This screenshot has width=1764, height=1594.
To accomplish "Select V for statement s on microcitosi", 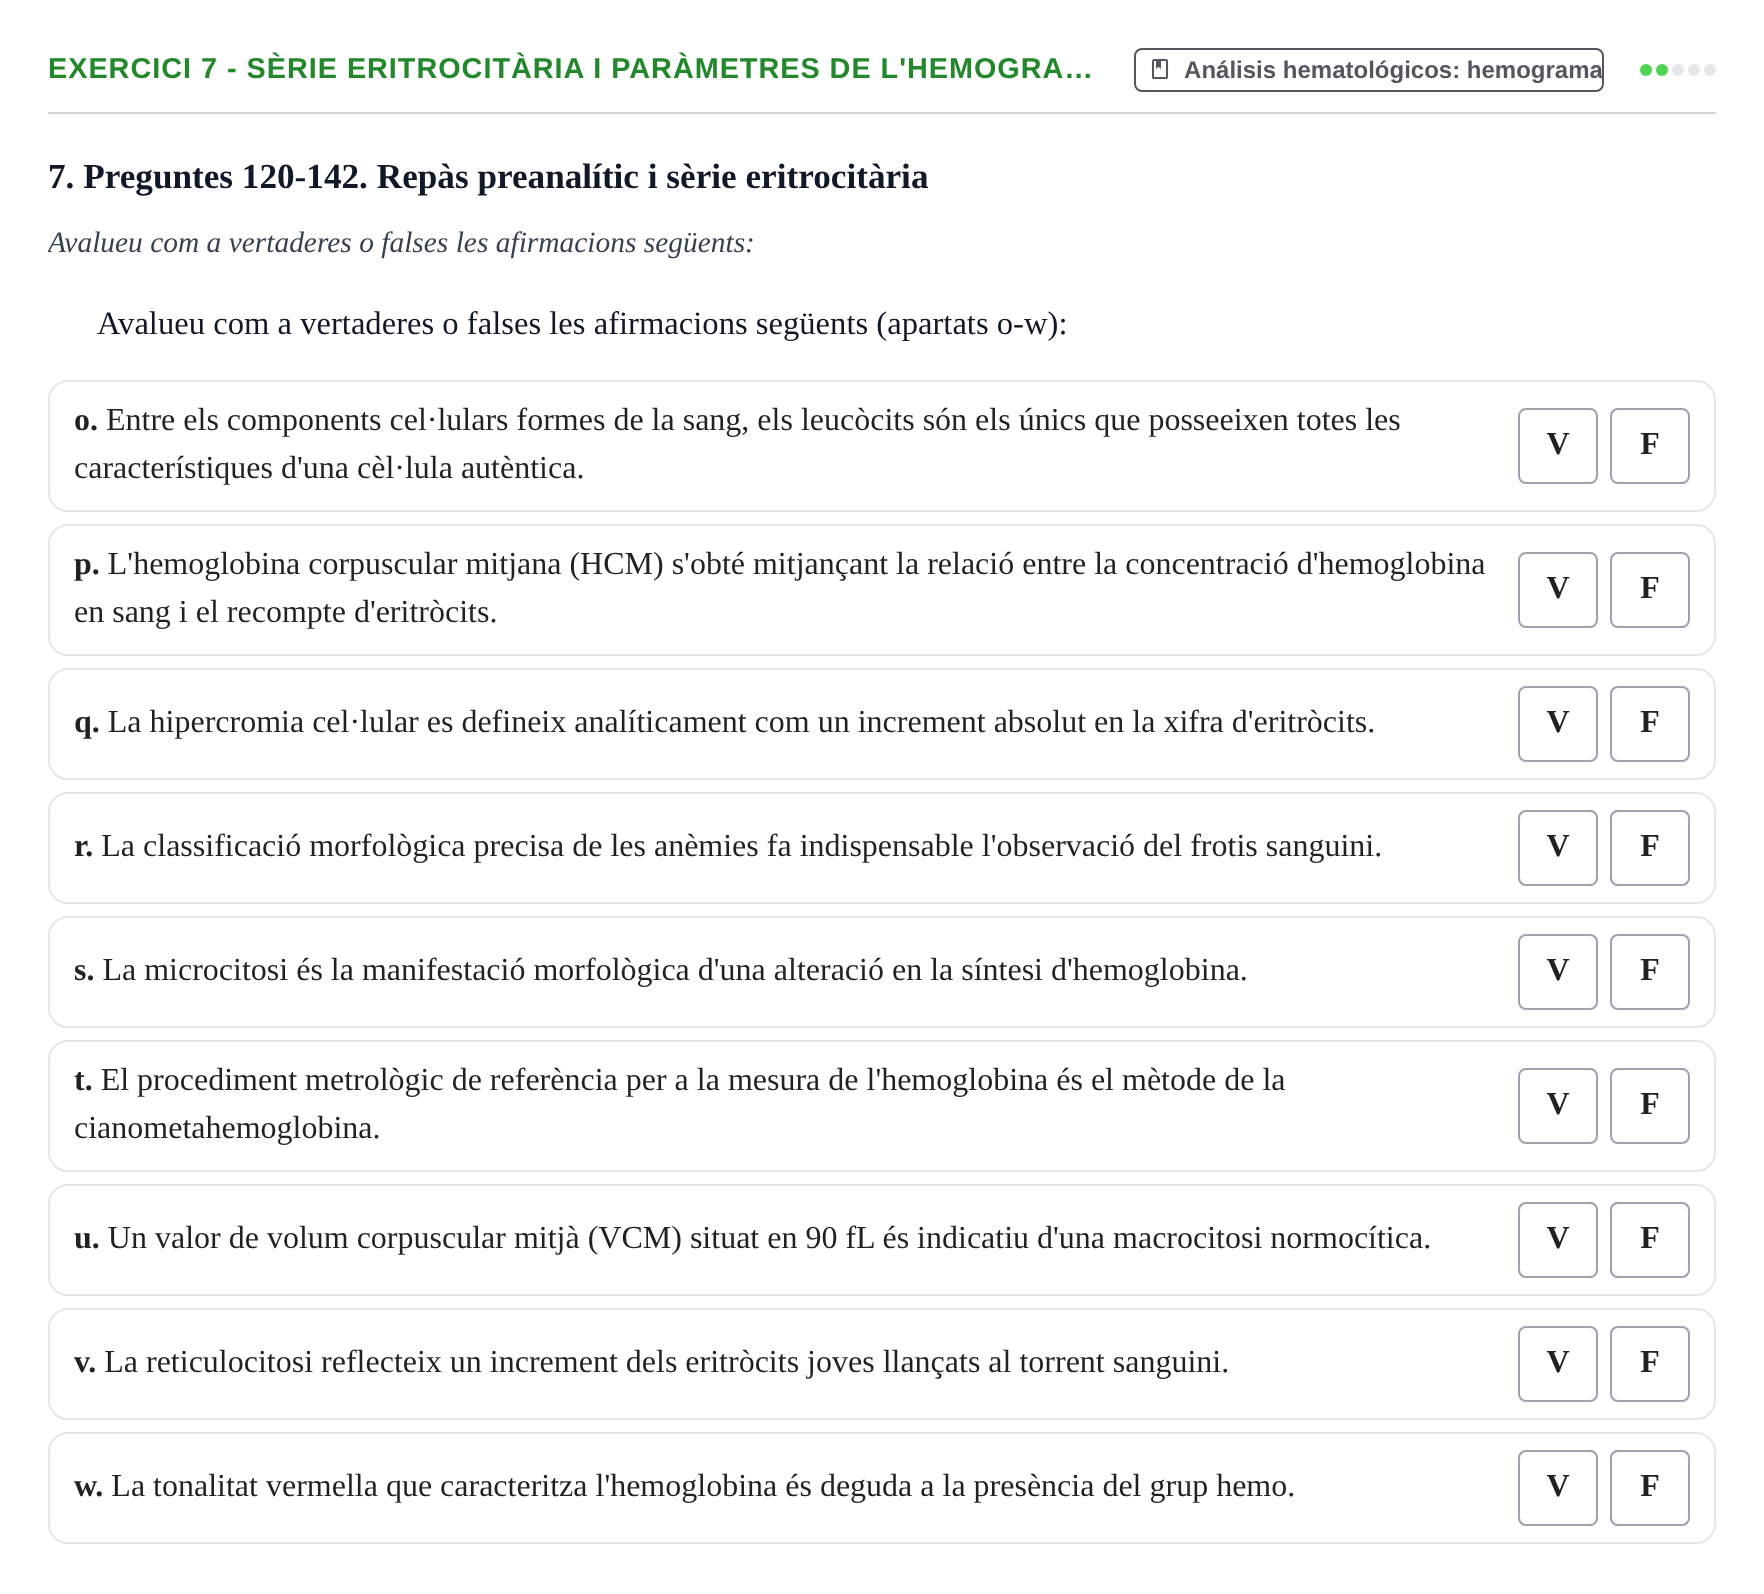I will tap(1557, 972).
